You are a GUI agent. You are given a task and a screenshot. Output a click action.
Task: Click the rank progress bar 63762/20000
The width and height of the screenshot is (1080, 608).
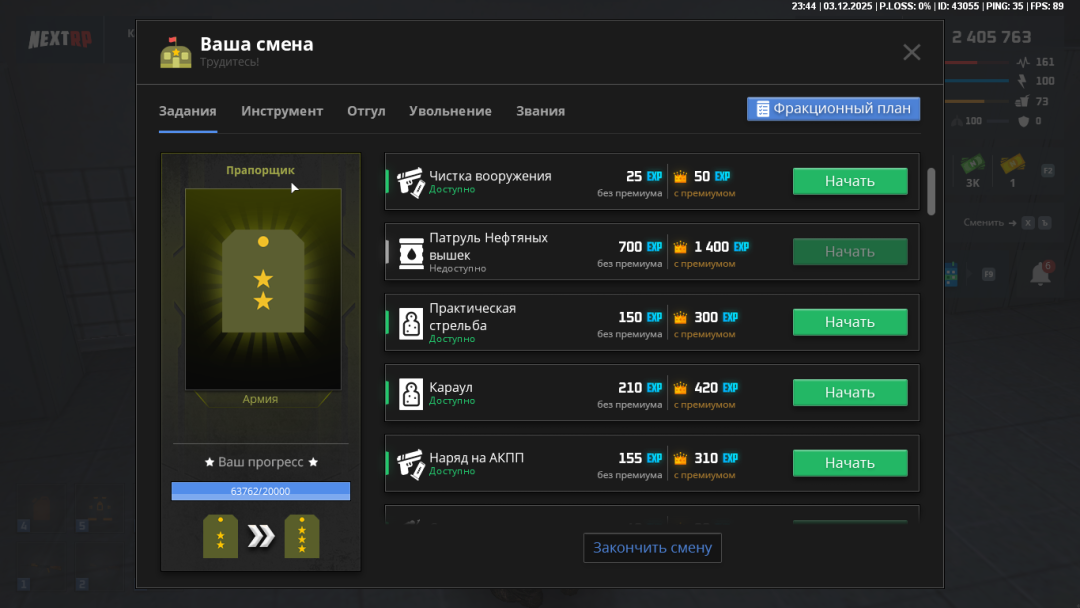(x=260, y=491)
